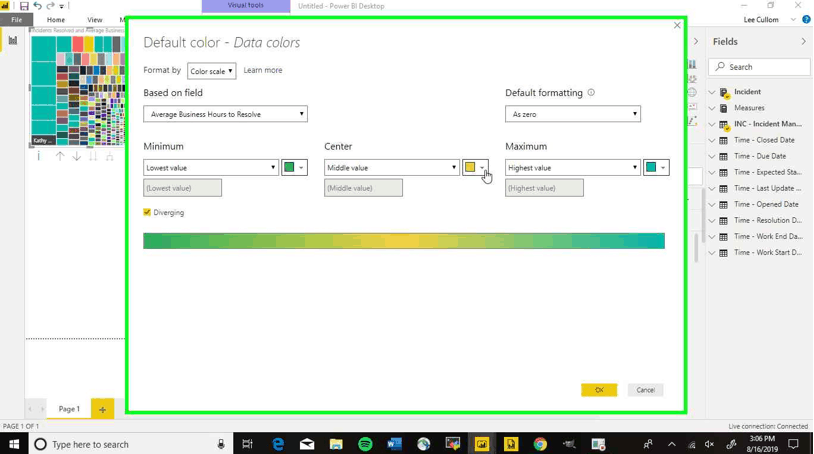Screen dimensions: 814x454
Task: Open Microsoft Word from the taskbar
Action: (x=394, y=444)
